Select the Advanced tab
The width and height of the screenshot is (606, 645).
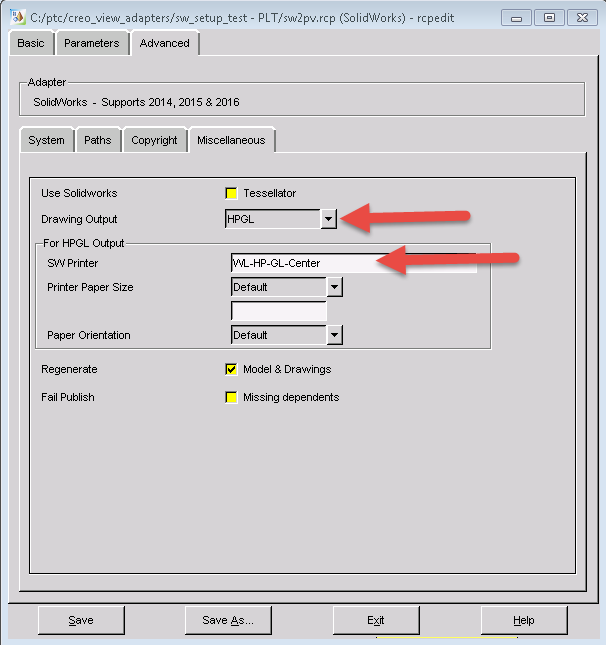[165, 43]
